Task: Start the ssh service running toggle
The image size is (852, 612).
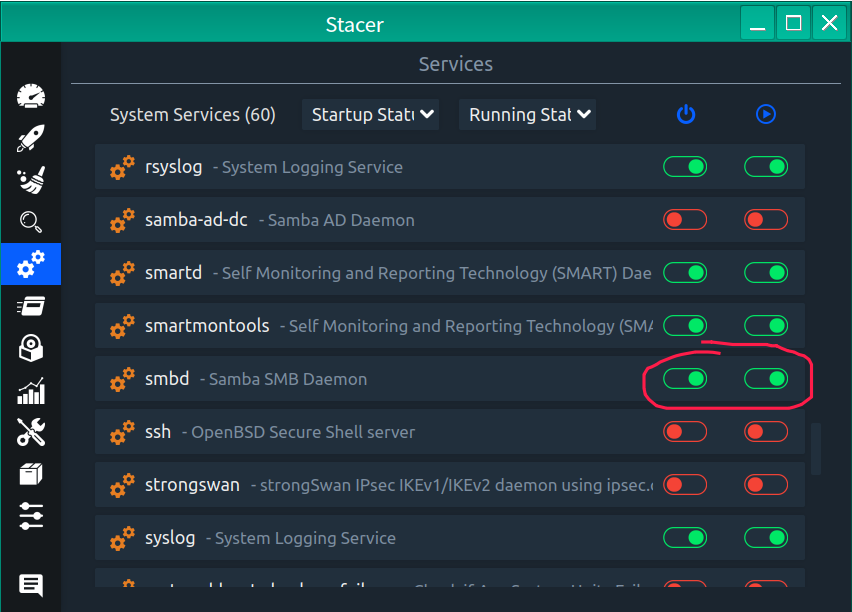Action: click(766, 432)
